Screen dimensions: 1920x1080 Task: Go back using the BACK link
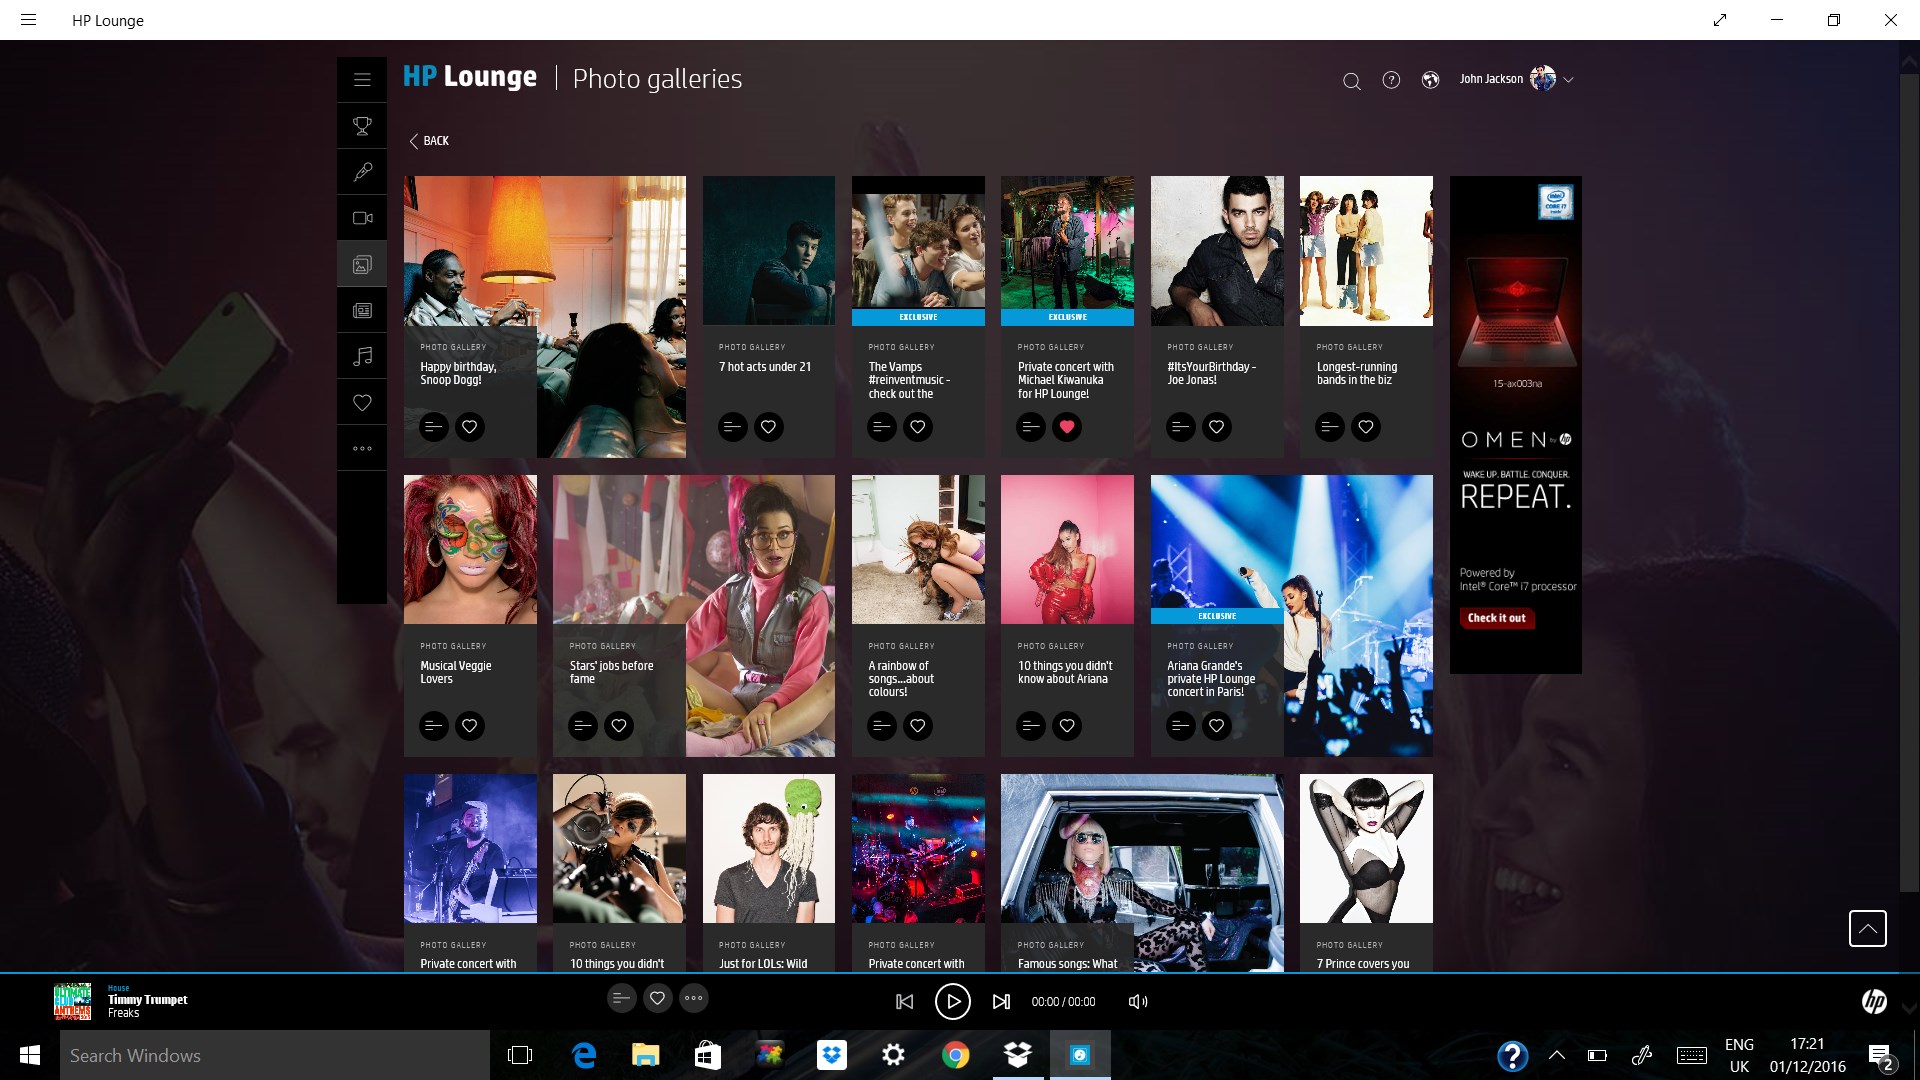tap(429, 141)
